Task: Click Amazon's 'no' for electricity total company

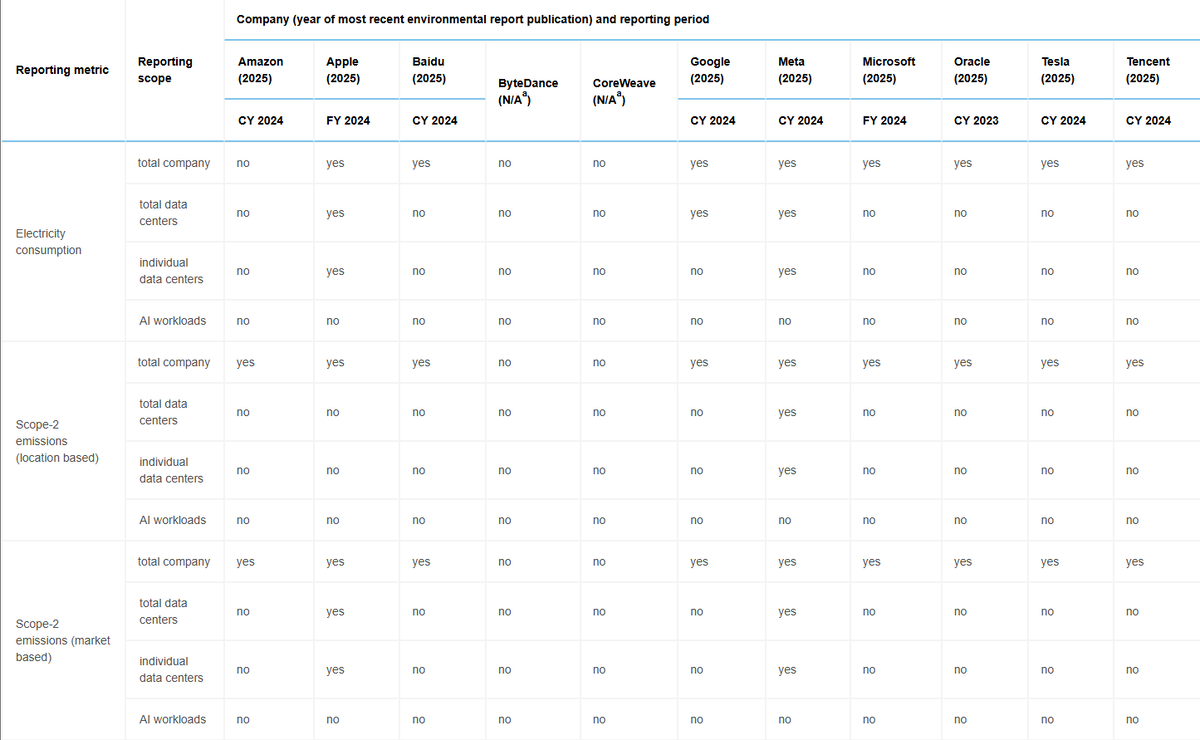Action: (x=243, y=163)
